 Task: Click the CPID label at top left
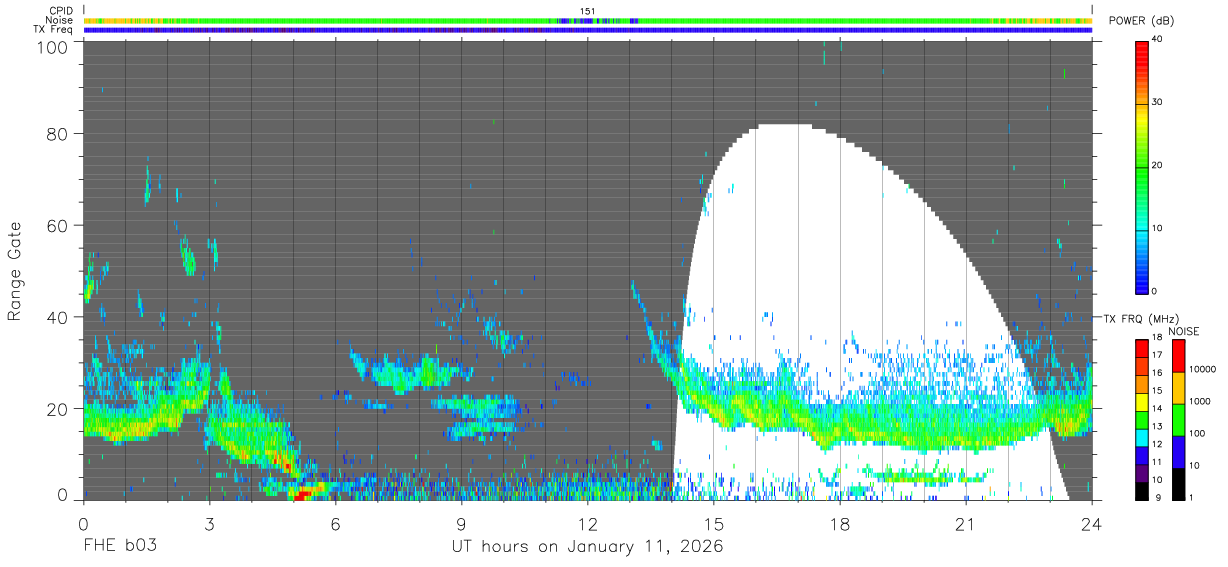coord(59,11)
